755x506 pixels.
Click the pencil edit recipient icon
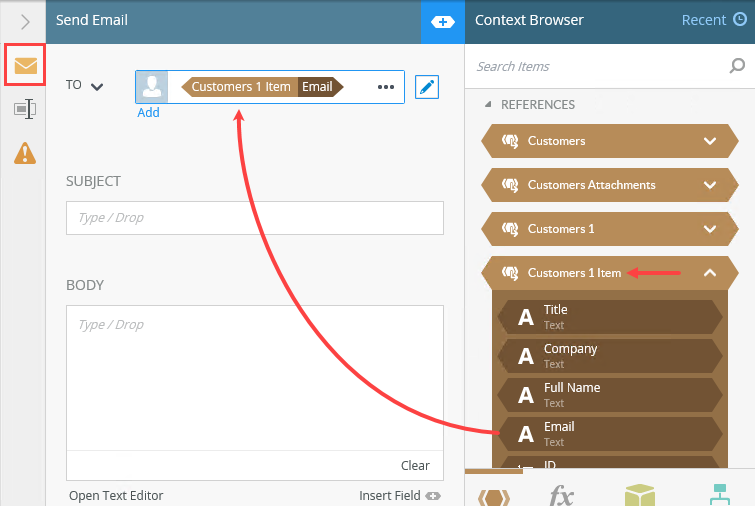(427, 87)
